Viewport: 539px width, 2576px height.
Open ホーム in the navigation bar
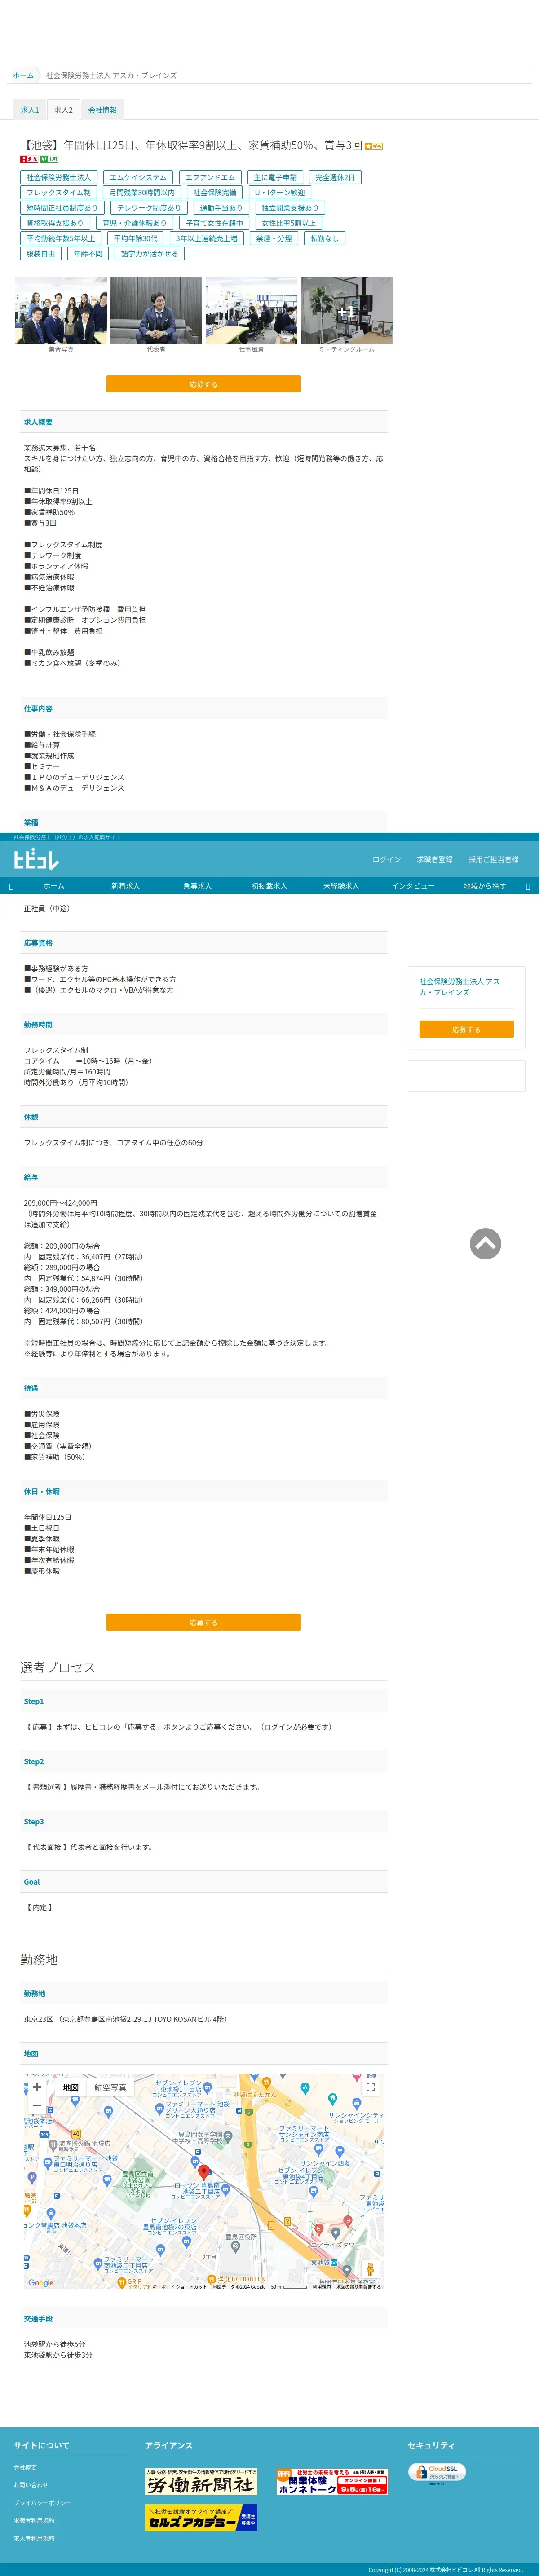(54, 886)
